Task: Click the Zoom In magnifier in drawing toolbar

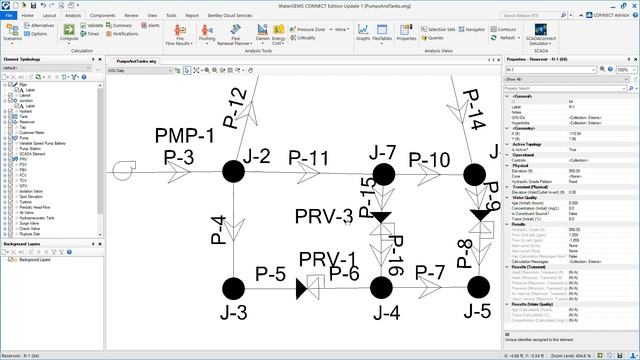Action: click(x=207, y=71)
